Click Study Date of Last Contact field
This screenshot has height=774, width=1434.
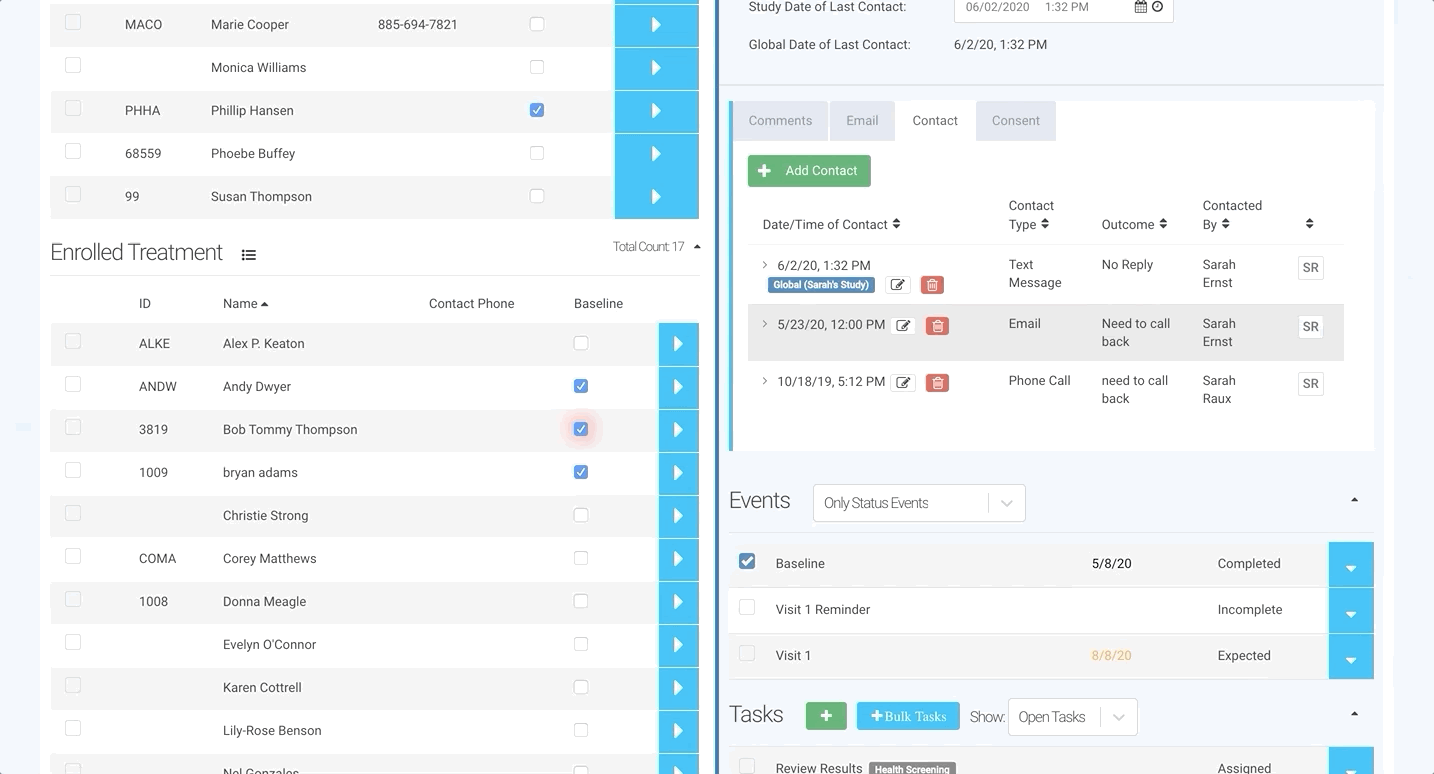(1040, 7)
